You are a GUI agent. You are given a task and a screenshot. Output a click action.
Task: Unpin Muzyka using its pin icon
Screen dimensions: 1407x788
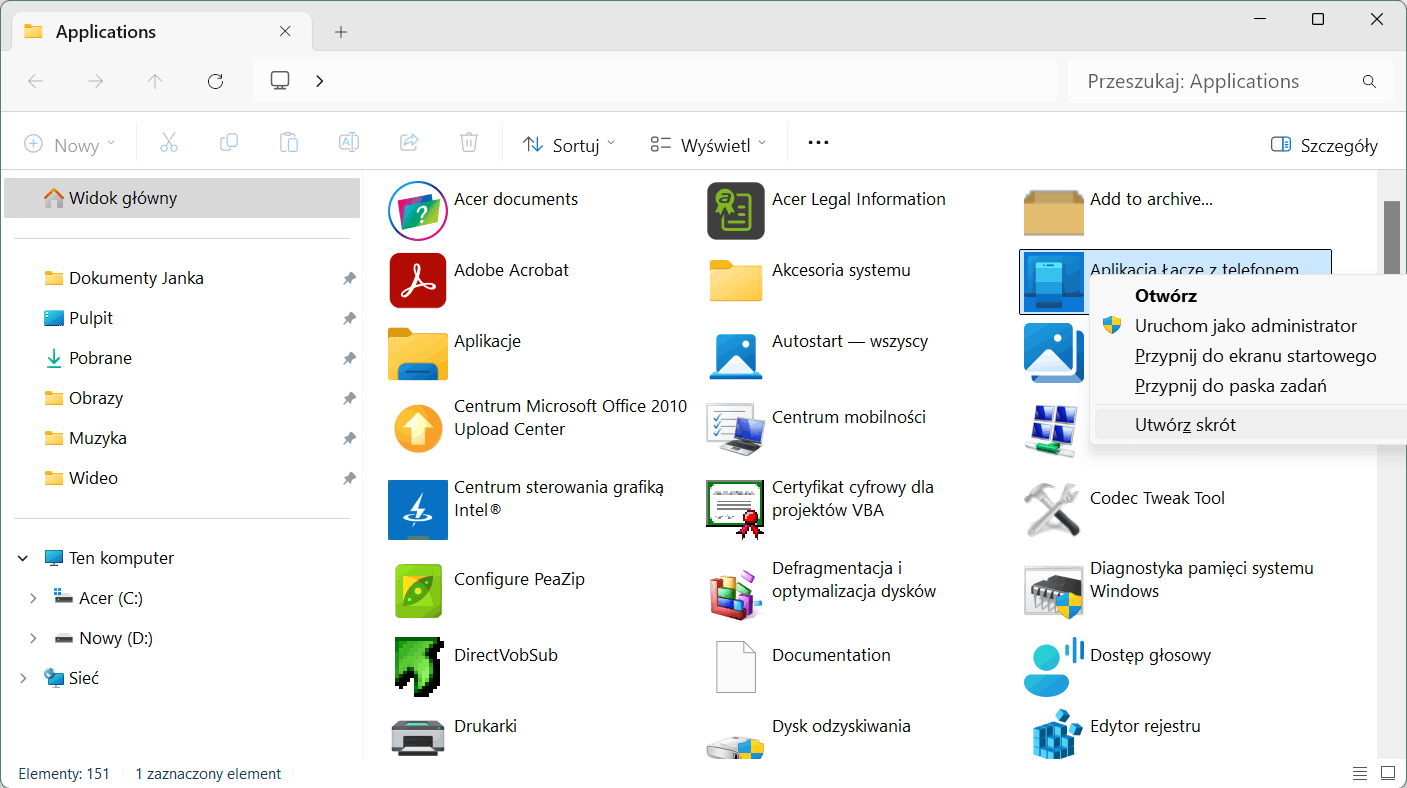[x=349, y=438]
